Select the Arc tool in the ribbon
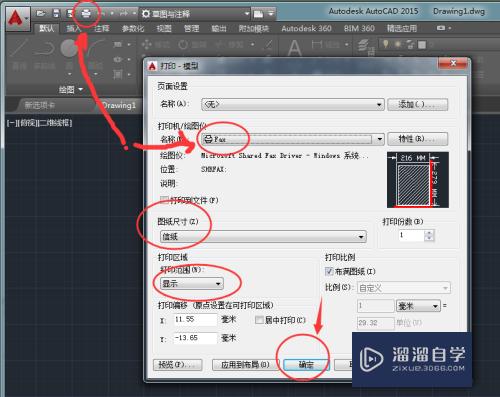This screenshot has width=500, height=397. (96, 49)
